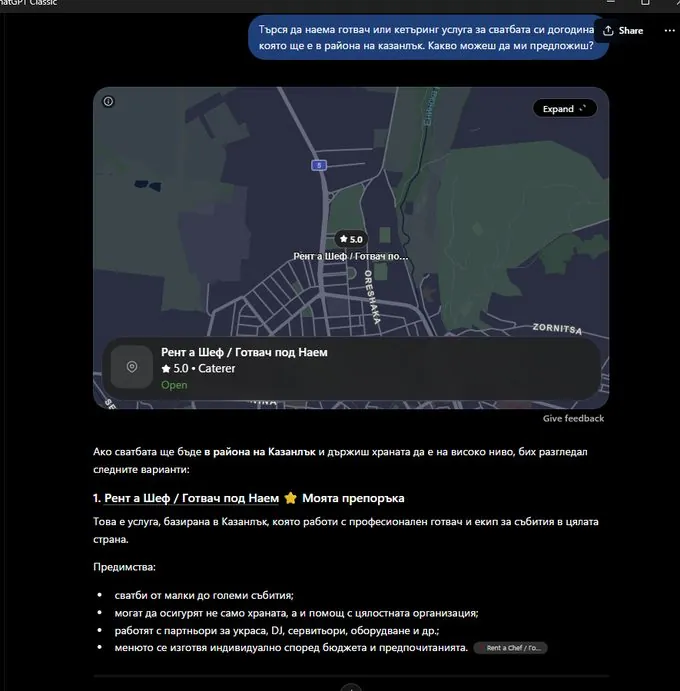680x691 pixels.
Task: Expand the map view
Action: pos(565,109)
